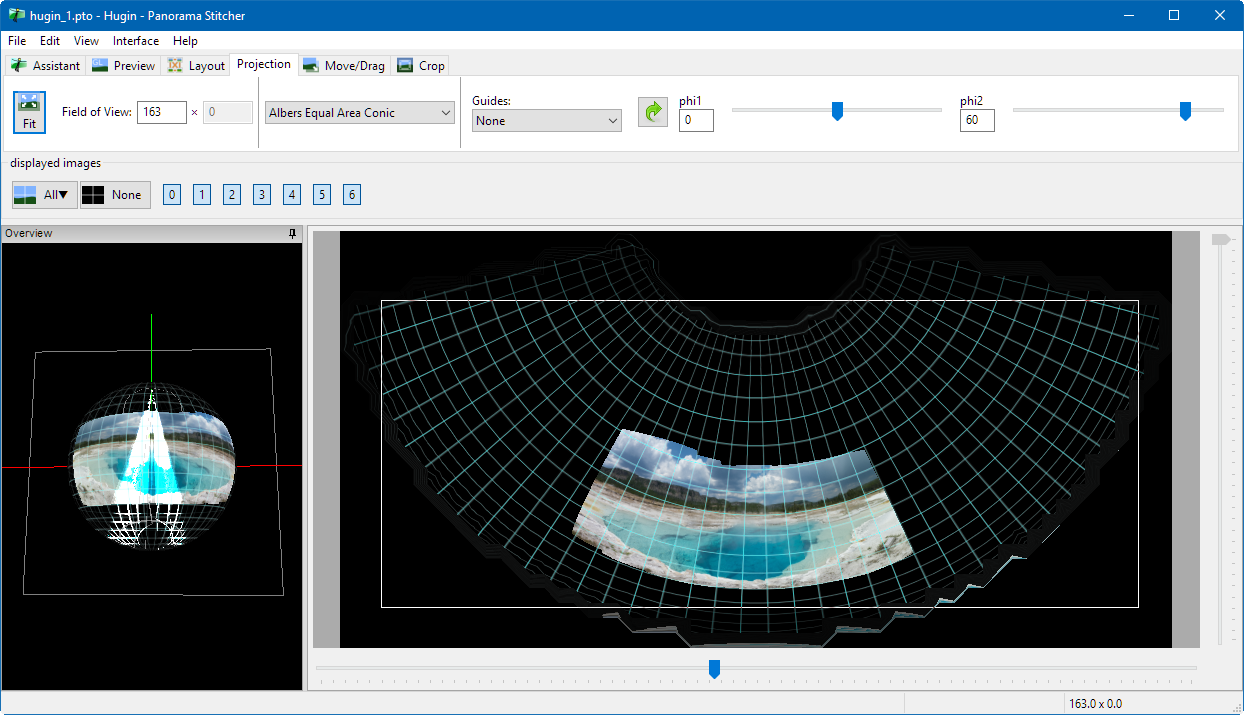The image size is (1244, 715).
Task: Switch to the Move/Drag tab
Action: 344,66
